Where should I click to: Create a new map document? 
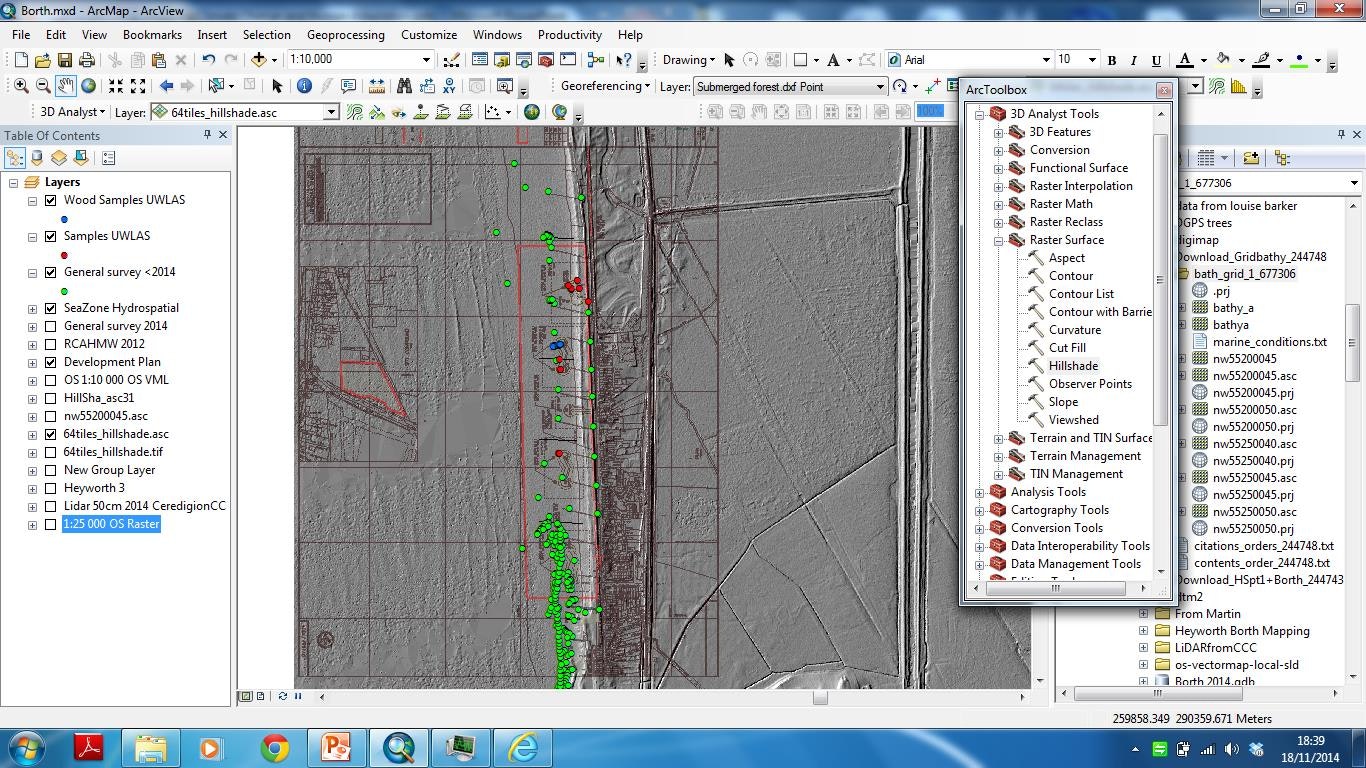[19, 60]
